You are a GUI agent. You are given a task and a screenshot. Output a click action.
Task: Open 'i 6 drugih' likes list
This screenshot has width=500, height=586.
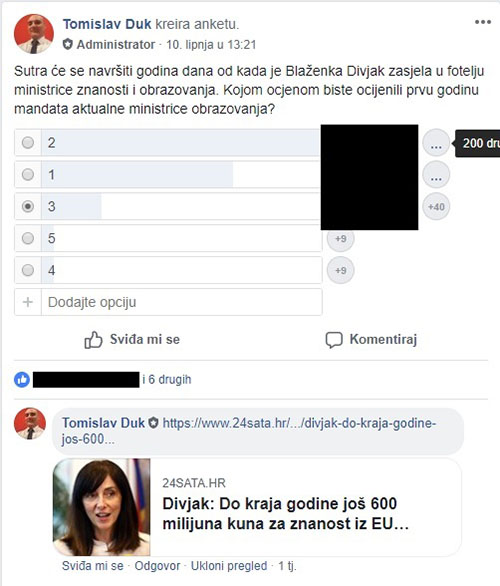pyautogui.click(x=167, y=380)
